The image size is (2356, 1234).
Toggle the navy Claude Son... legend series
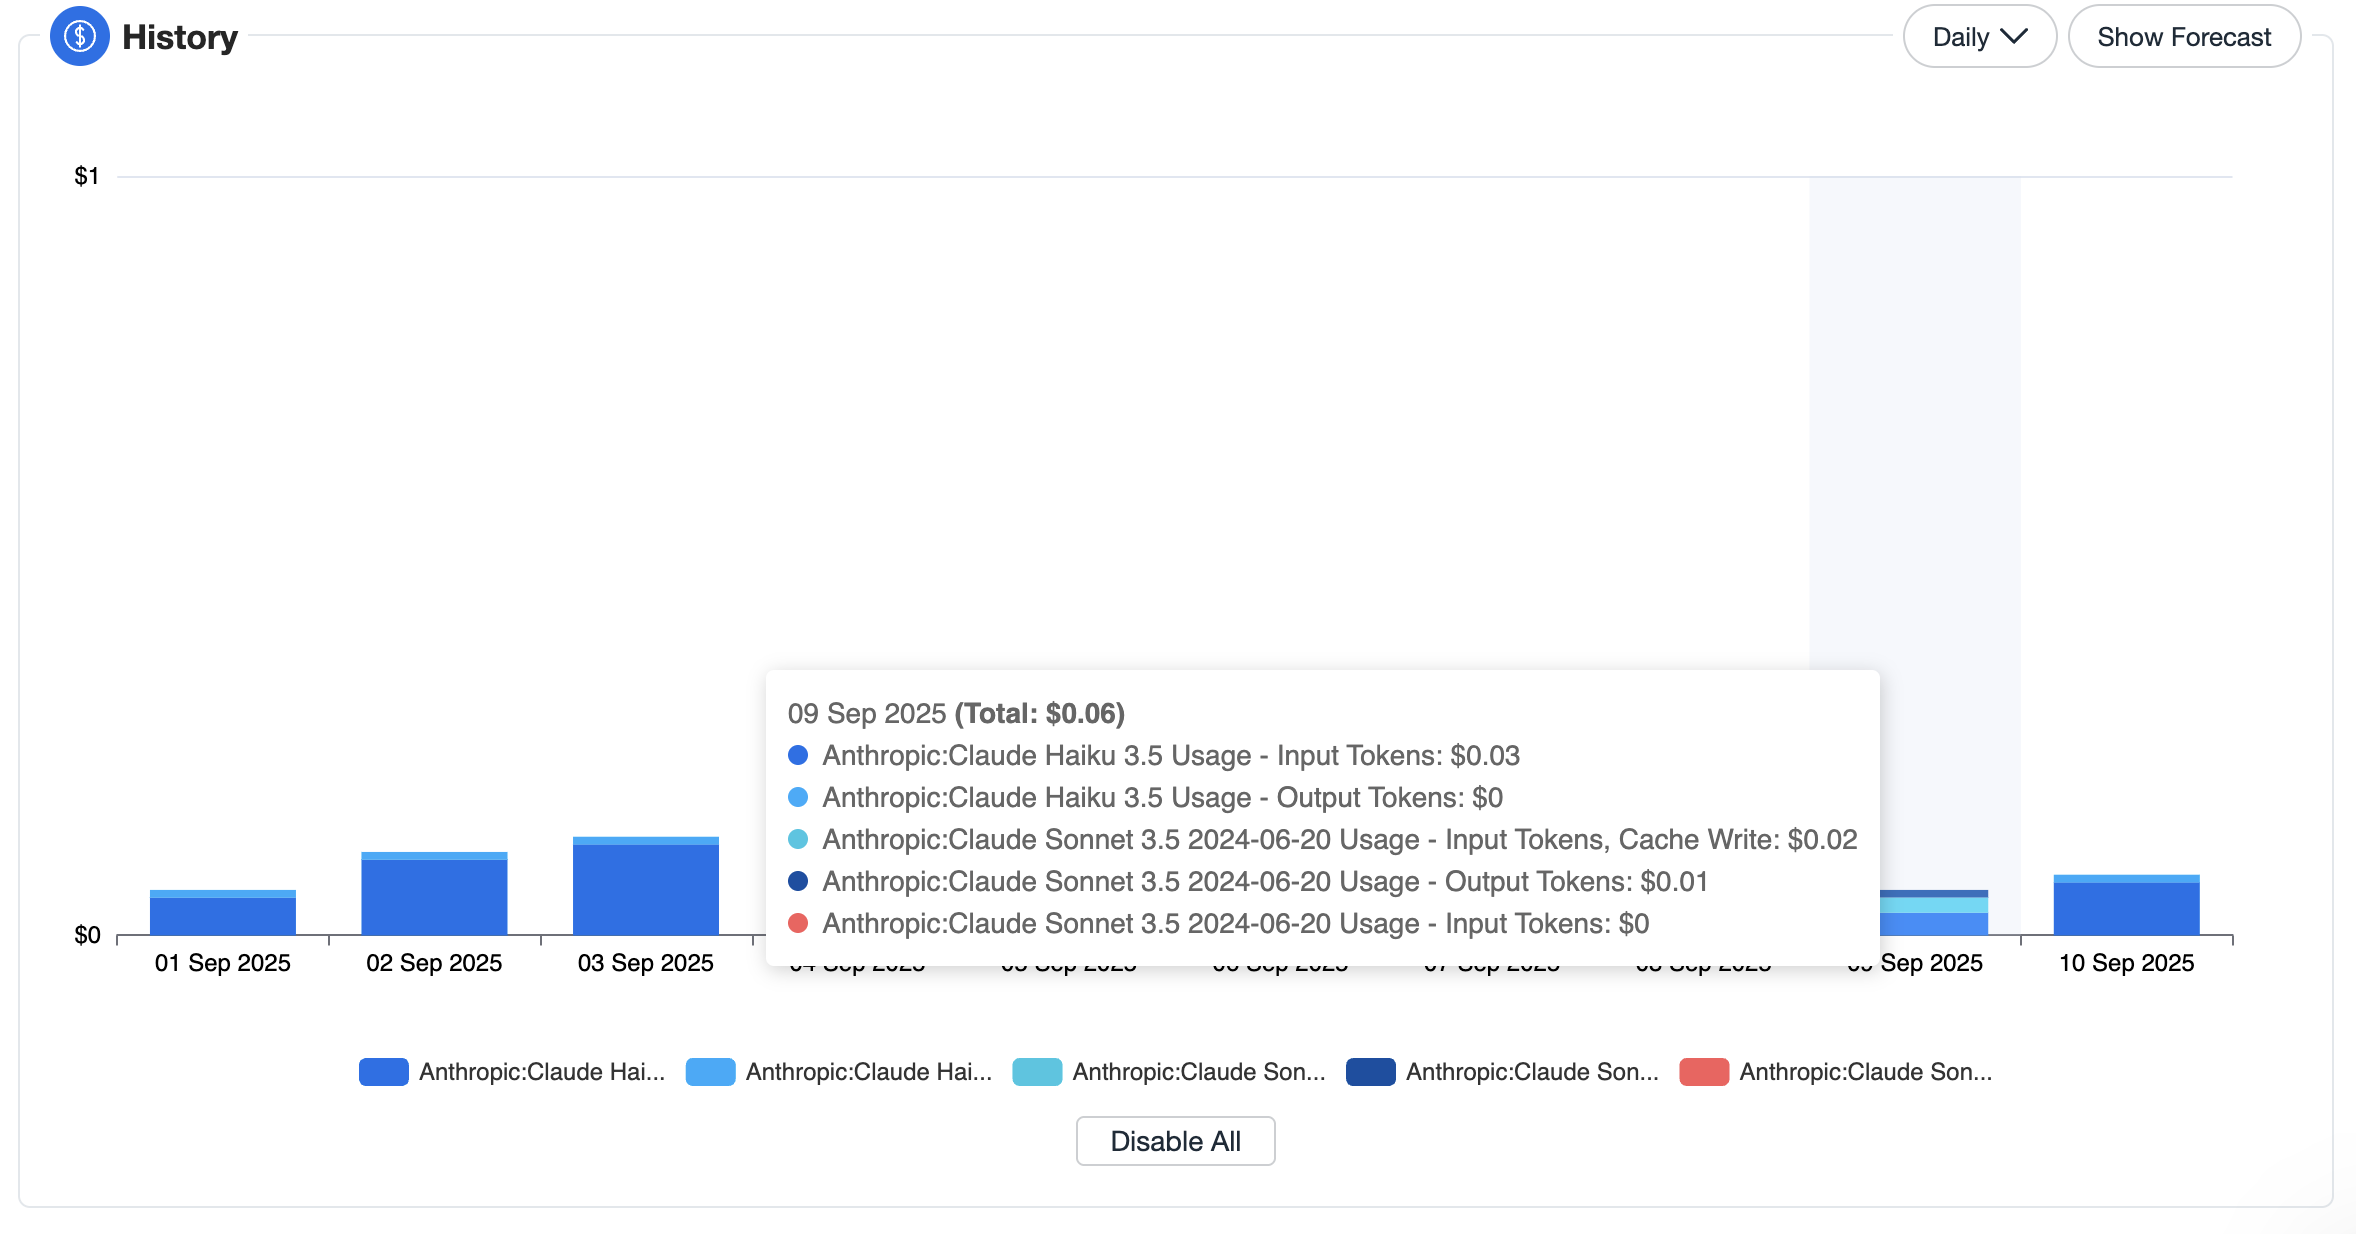1502,1072
